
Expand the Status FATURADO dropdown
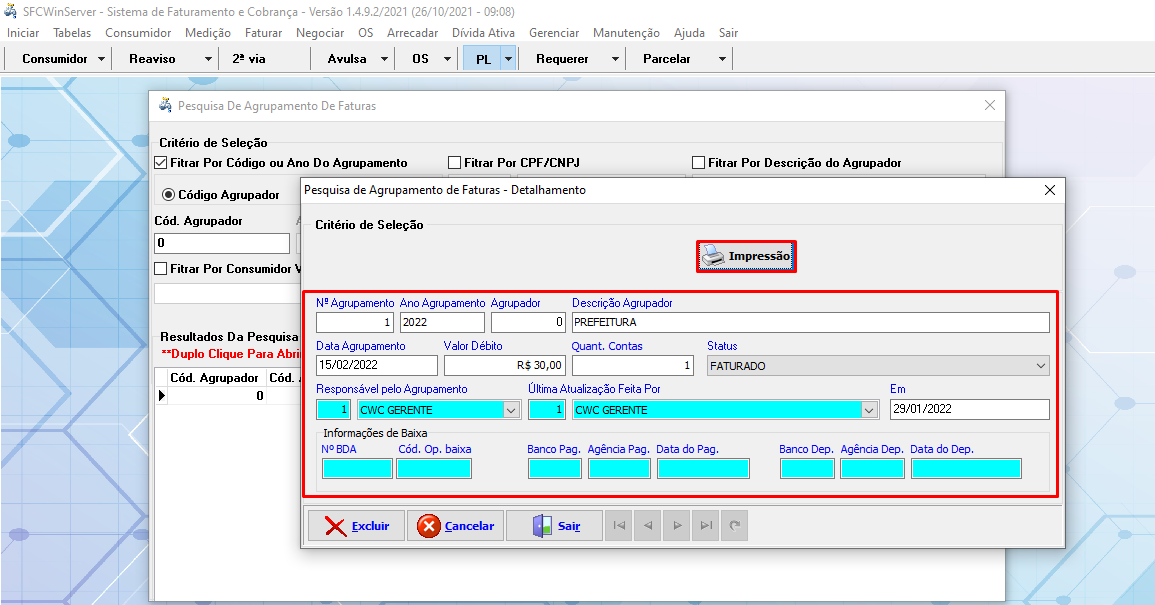(x=1040, y=366)
